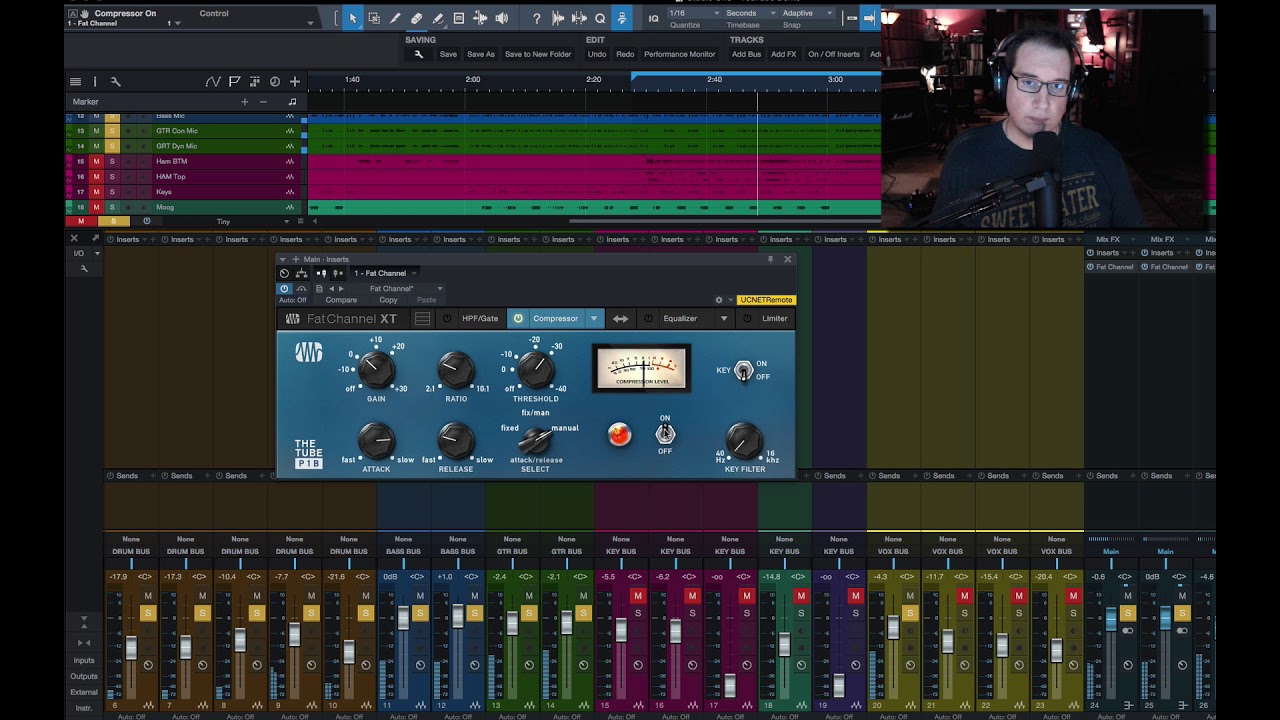The width and height of the screenshot is (1280, 720).
Task: Open plugin routing icon in plugin header
Action: 301,273
